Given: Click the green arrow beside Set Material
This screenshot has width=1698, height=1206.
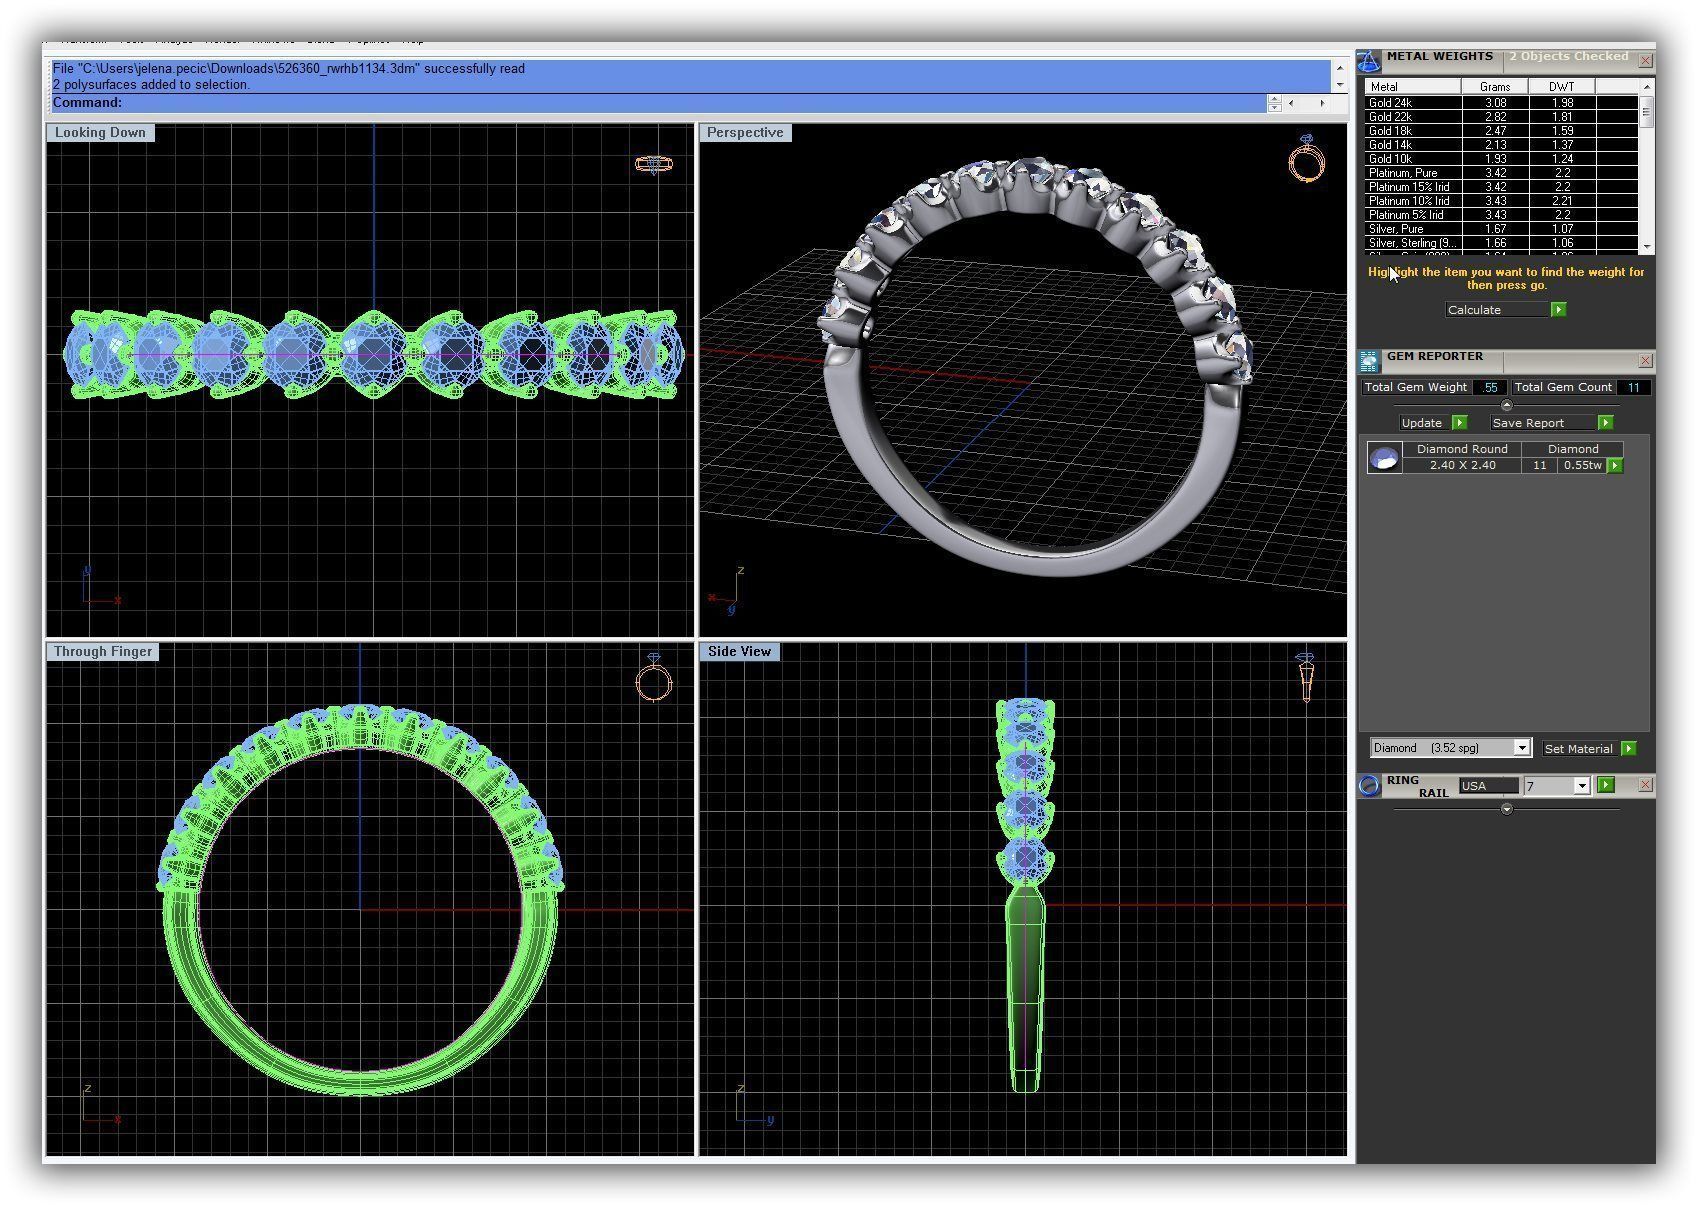Looking at the screenshot, I should tap(1628, 748).
